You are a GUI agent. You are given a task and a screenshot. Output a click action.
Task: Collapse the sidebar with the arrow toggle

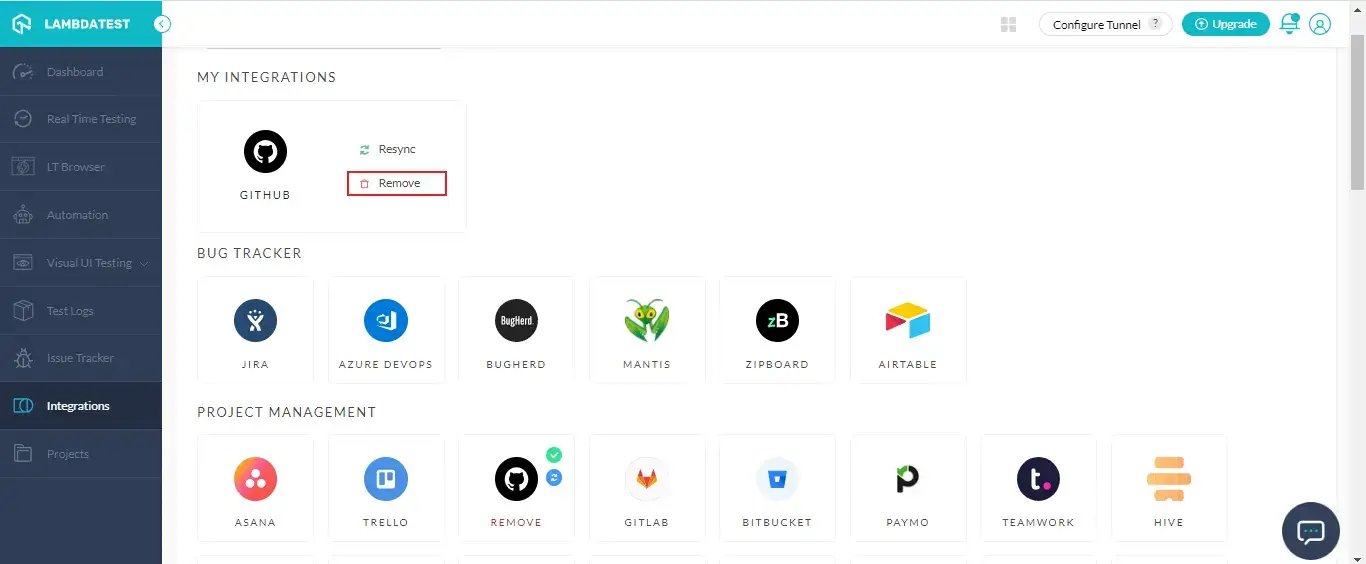tap(162, 24)
